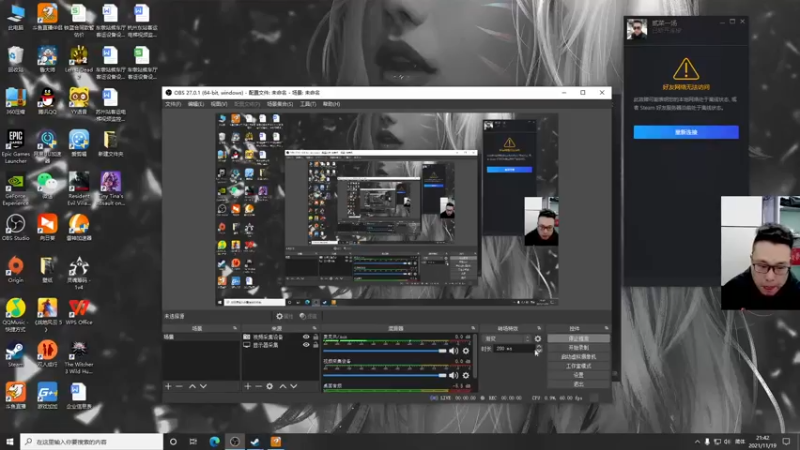Toggle lock on video capture device source
Screen dimensions: 800x450
pyautogui.click(x=315, y=337)
